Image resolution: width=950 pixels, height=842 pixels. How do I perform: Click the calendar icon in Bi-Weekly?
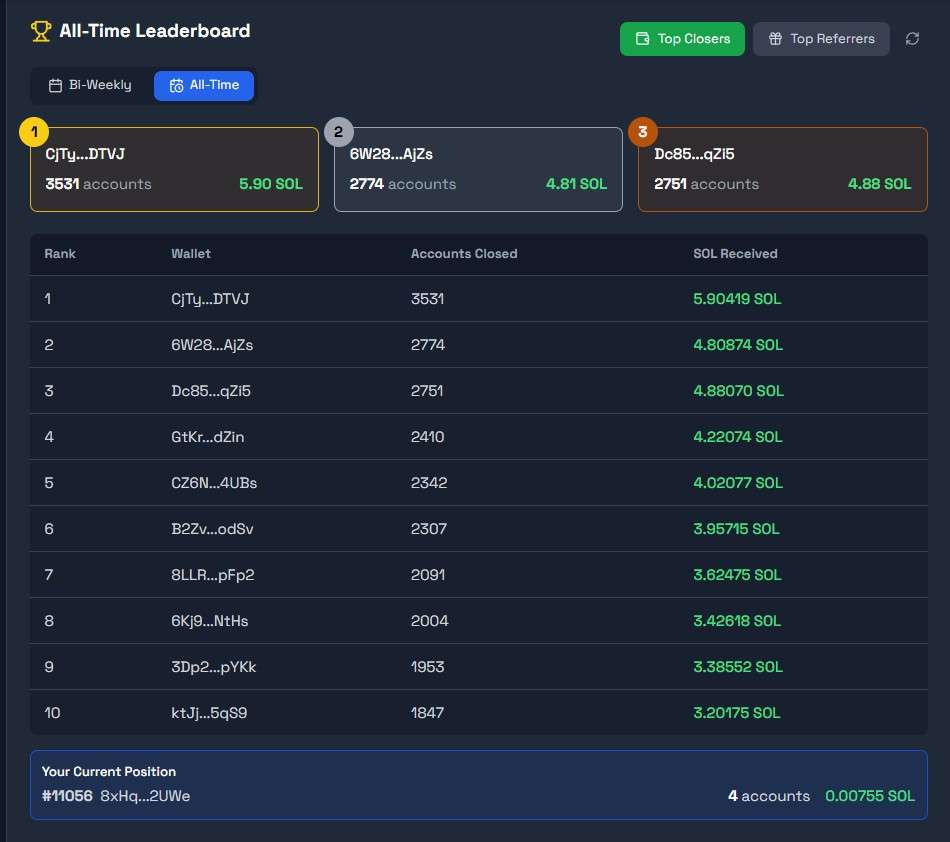coord(55,85)
